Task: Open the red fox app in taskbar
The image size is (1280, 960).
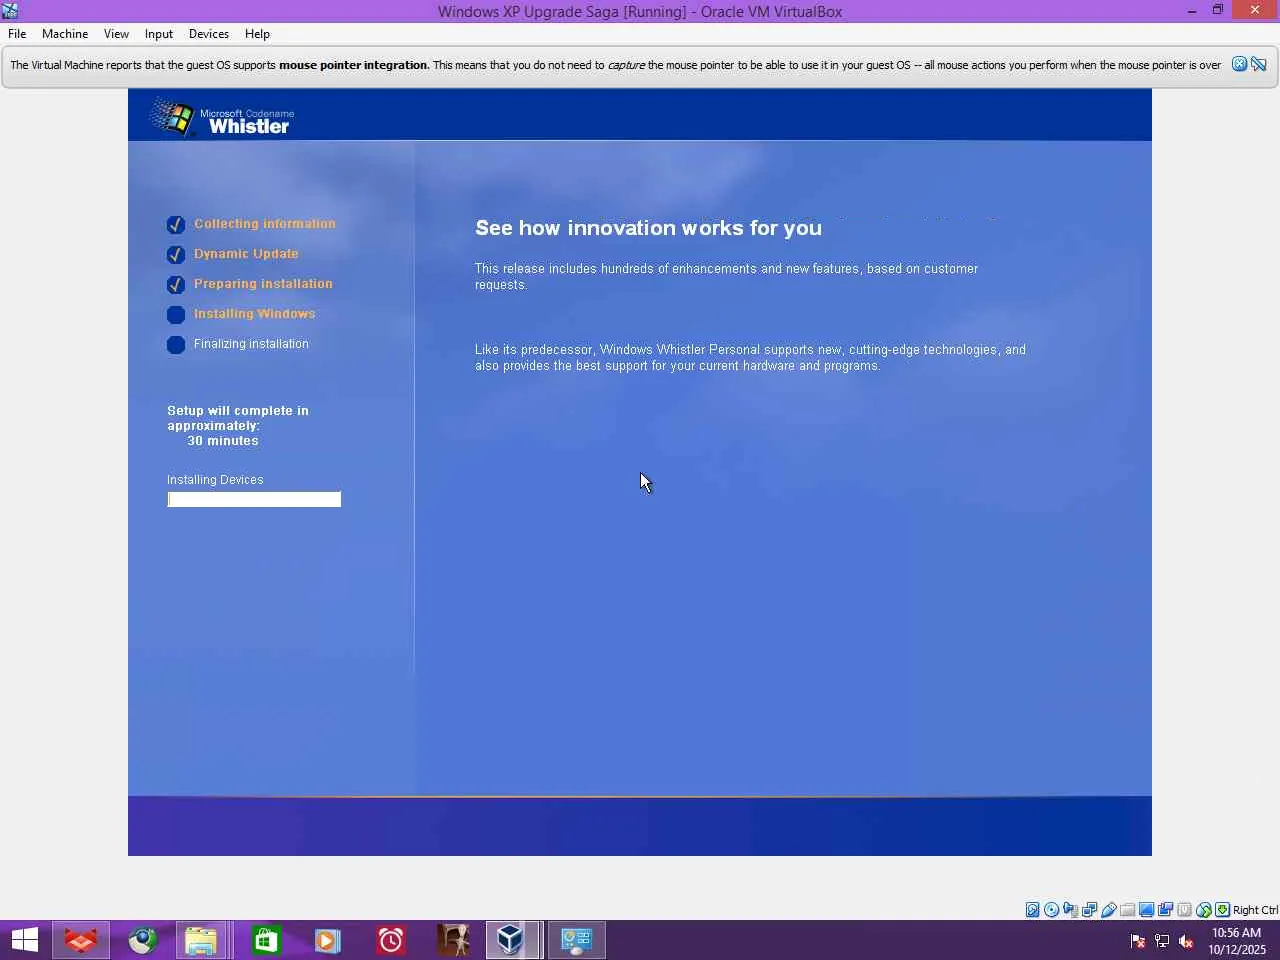Action: [80, 940]
